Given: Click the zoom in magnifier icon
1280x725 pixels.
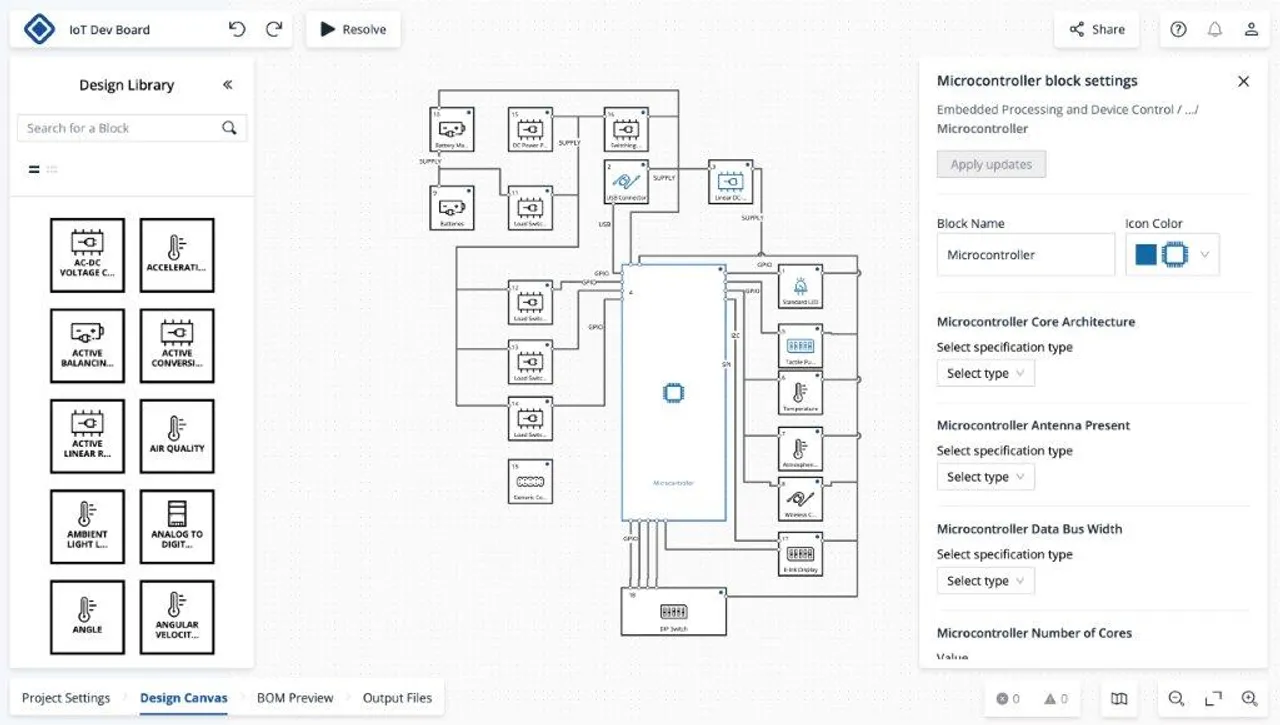Looking at the screenshot, I should point(1249,699).
